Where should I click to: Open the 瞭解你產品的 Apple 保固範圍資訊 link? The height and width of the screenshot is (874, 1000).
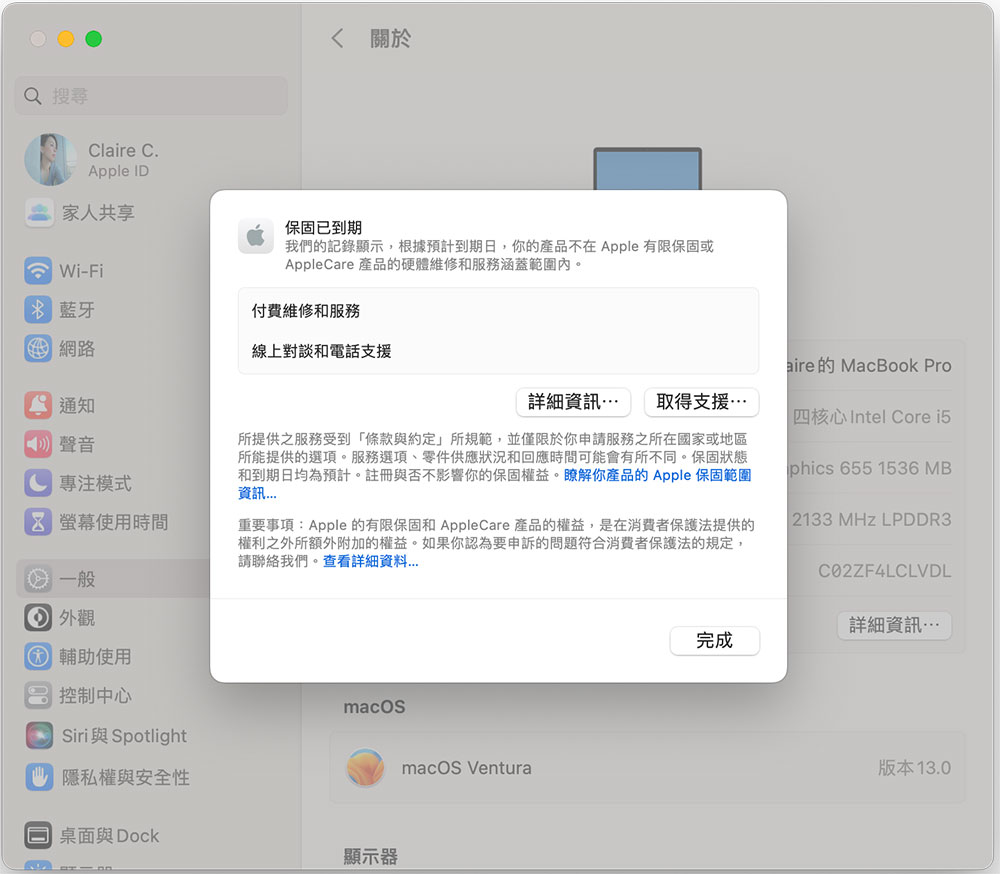(x=657, y=475)
